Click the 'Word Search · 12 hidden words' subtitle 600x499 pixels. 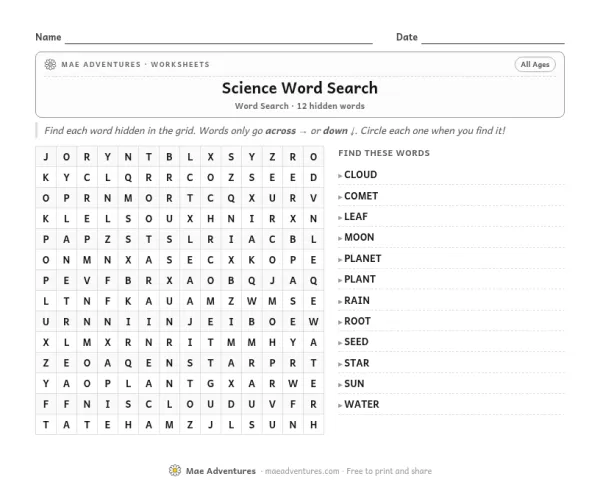pos(300,106)
